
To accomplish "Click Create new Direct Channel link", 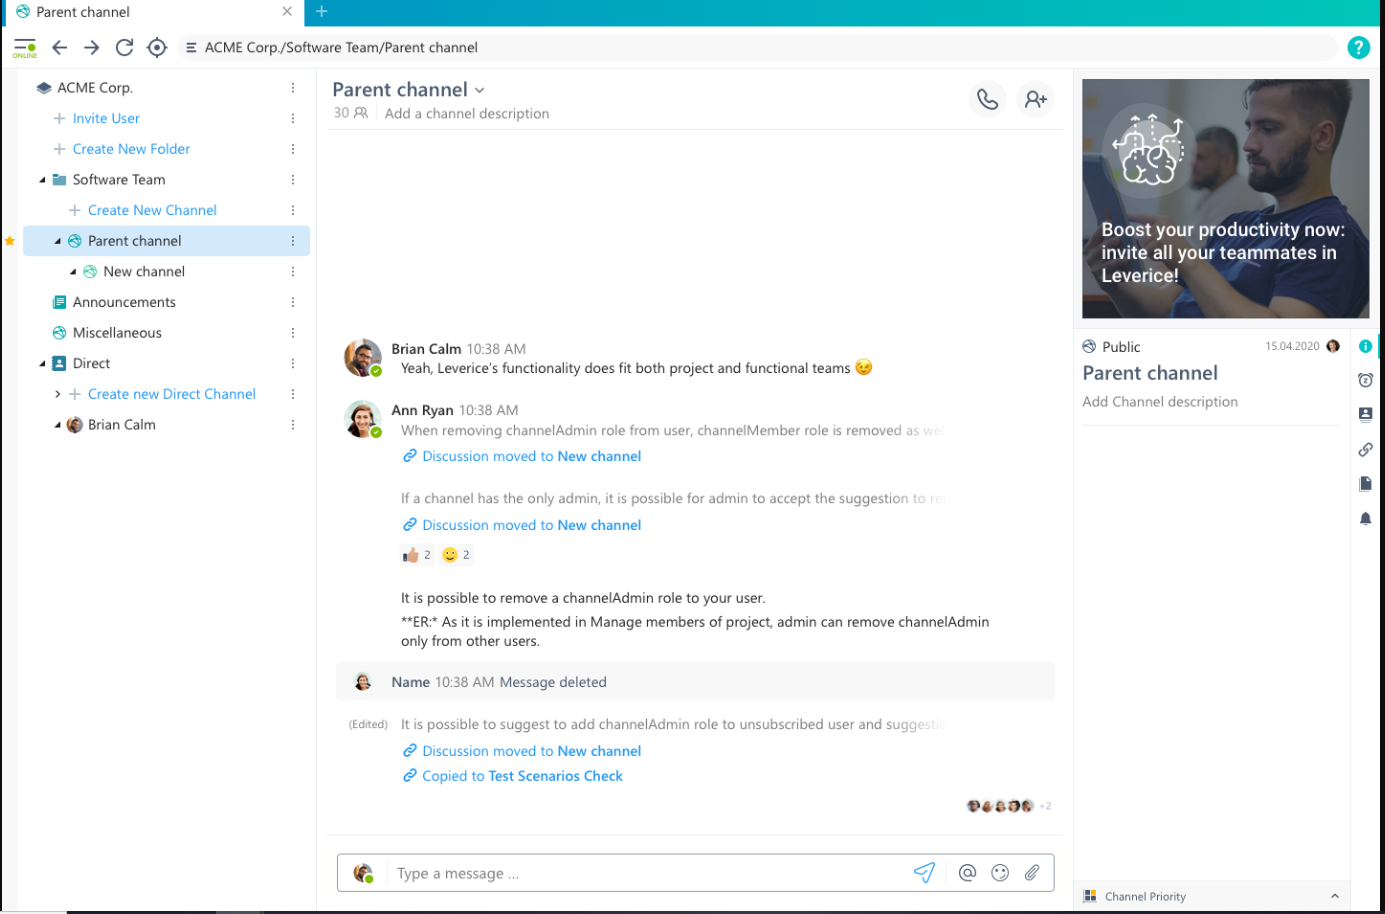I will (171, 394).
